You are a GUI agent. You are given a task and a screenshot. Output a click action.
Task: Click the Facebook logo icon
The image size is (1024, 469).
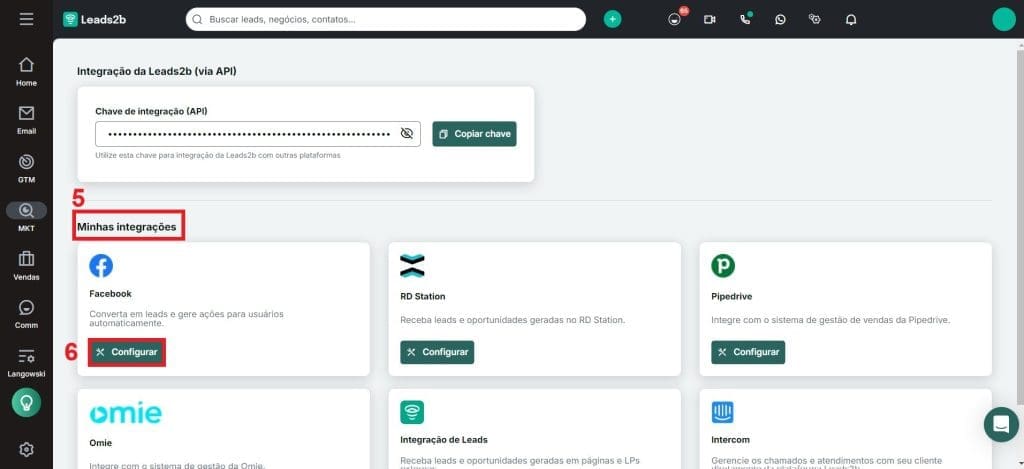tap(101, 266)
